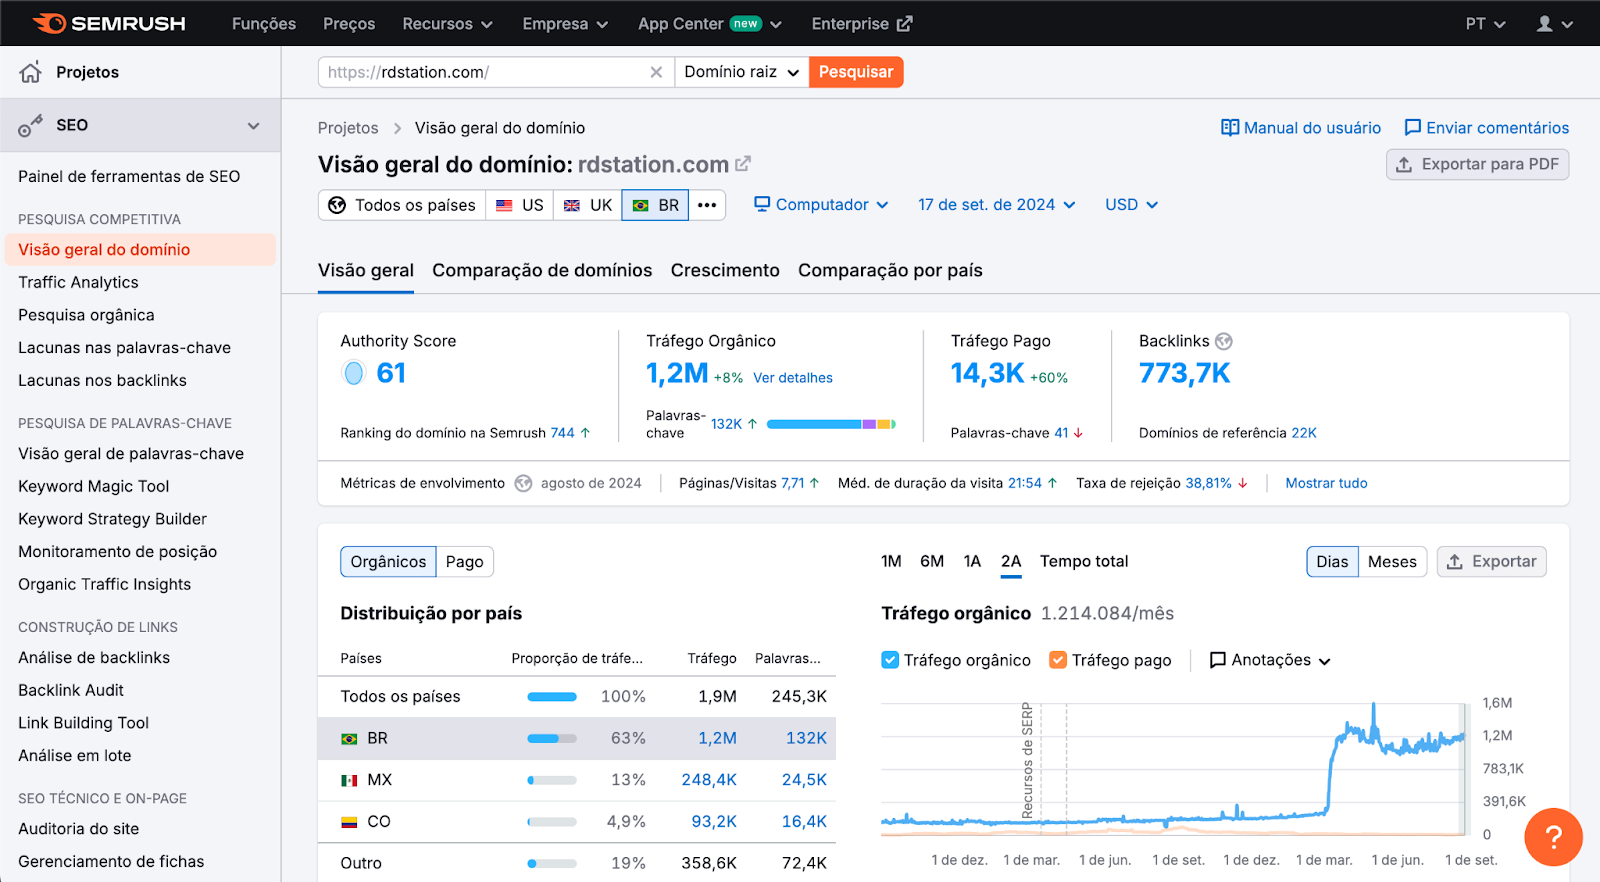The height and width of the screenshot is (882, 1600).
Task: Click the organic traffic line chart
Action: point(1173,768)
